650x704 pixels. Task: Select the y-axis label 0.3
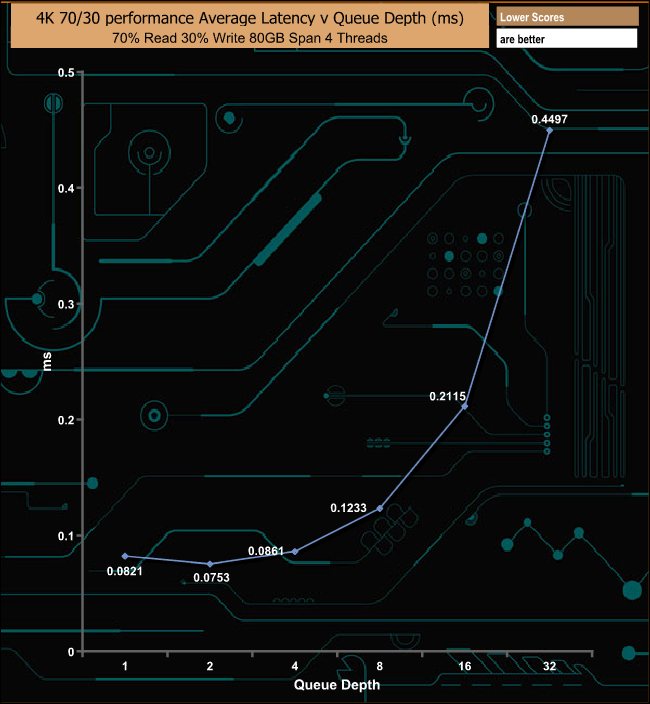66,304
